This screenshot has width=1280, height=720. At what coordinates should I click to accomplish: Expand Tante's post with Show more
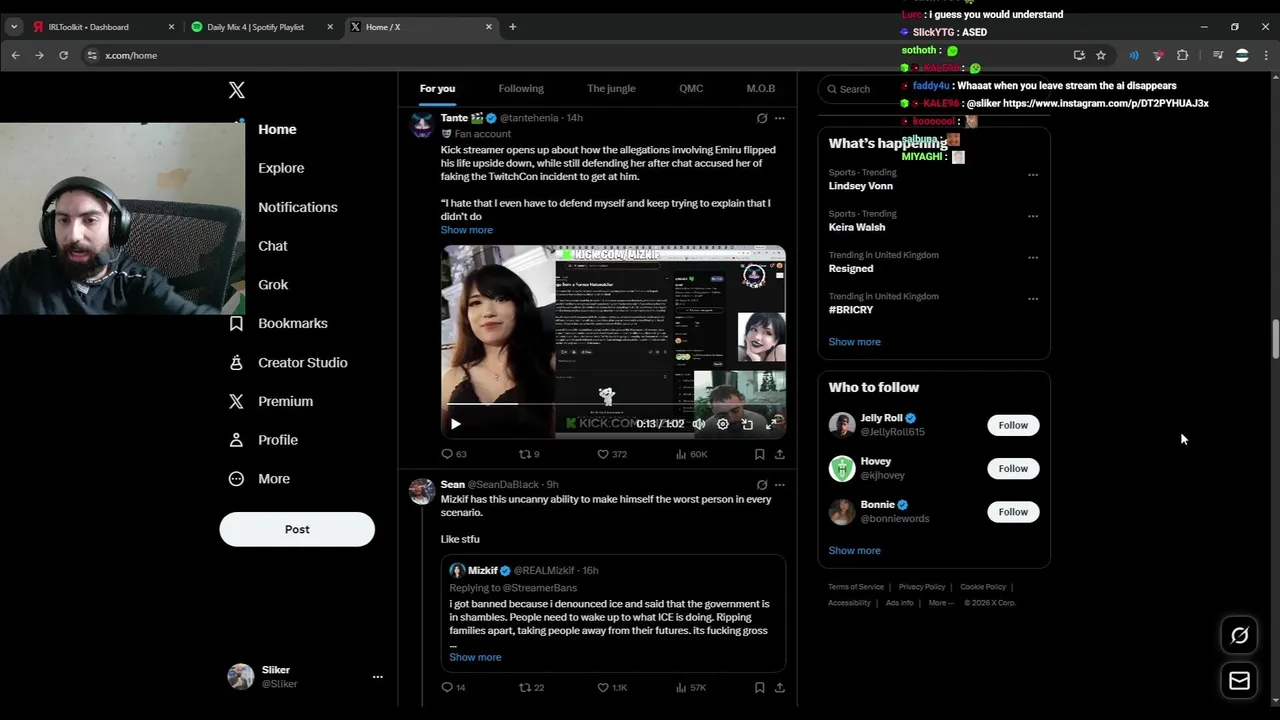[466, 230]
